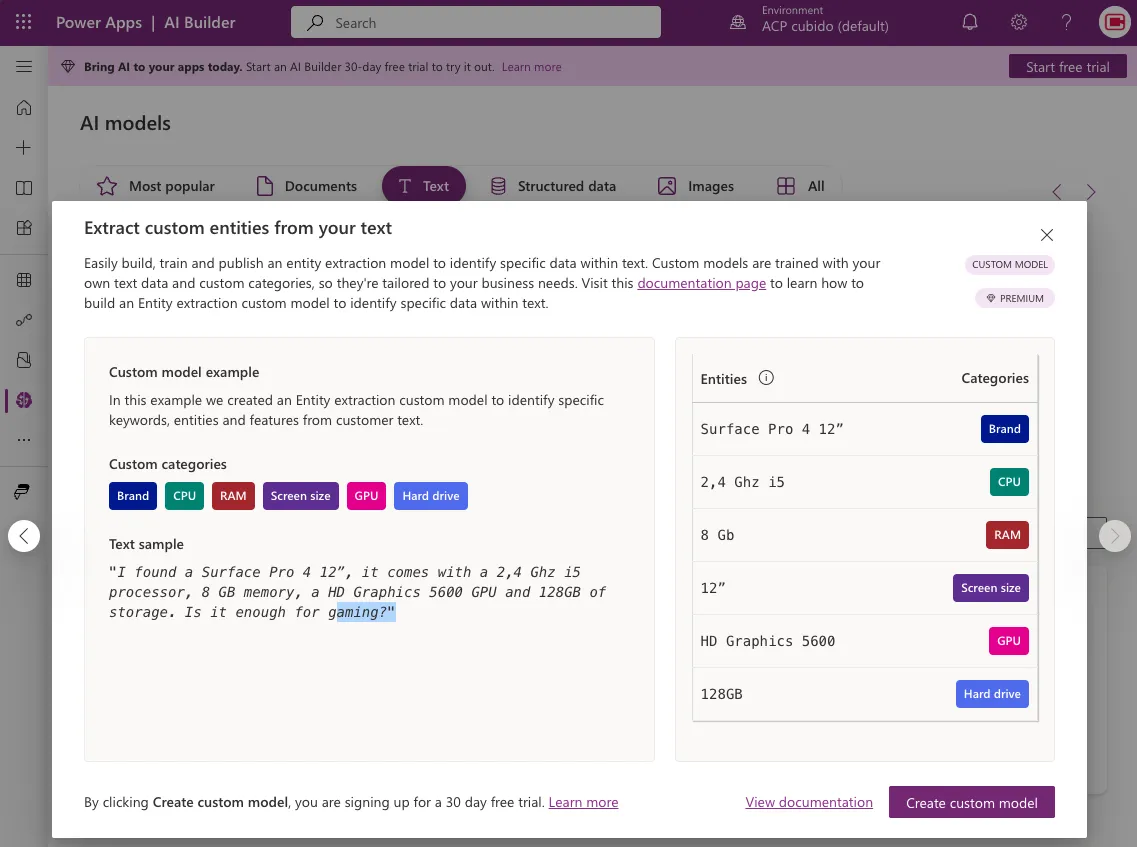The height and width of the screenshot is (847, 1137).
Task: Open the app launcher waffle icon
Action: (x=24, y=22)
